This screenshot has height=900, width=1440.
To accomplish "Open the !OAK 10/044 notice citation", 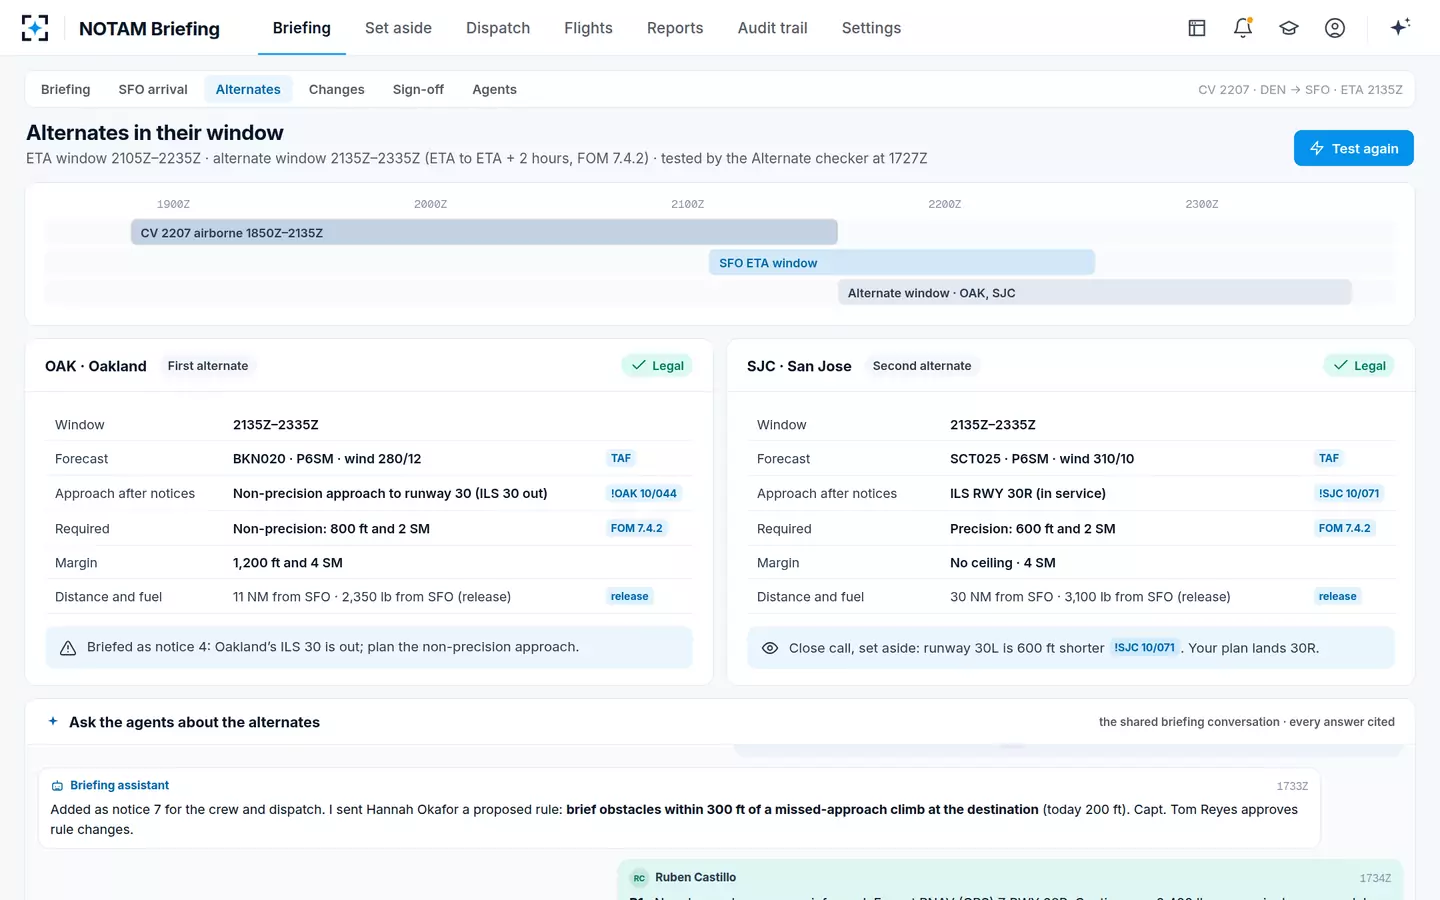I will point(644,493).
